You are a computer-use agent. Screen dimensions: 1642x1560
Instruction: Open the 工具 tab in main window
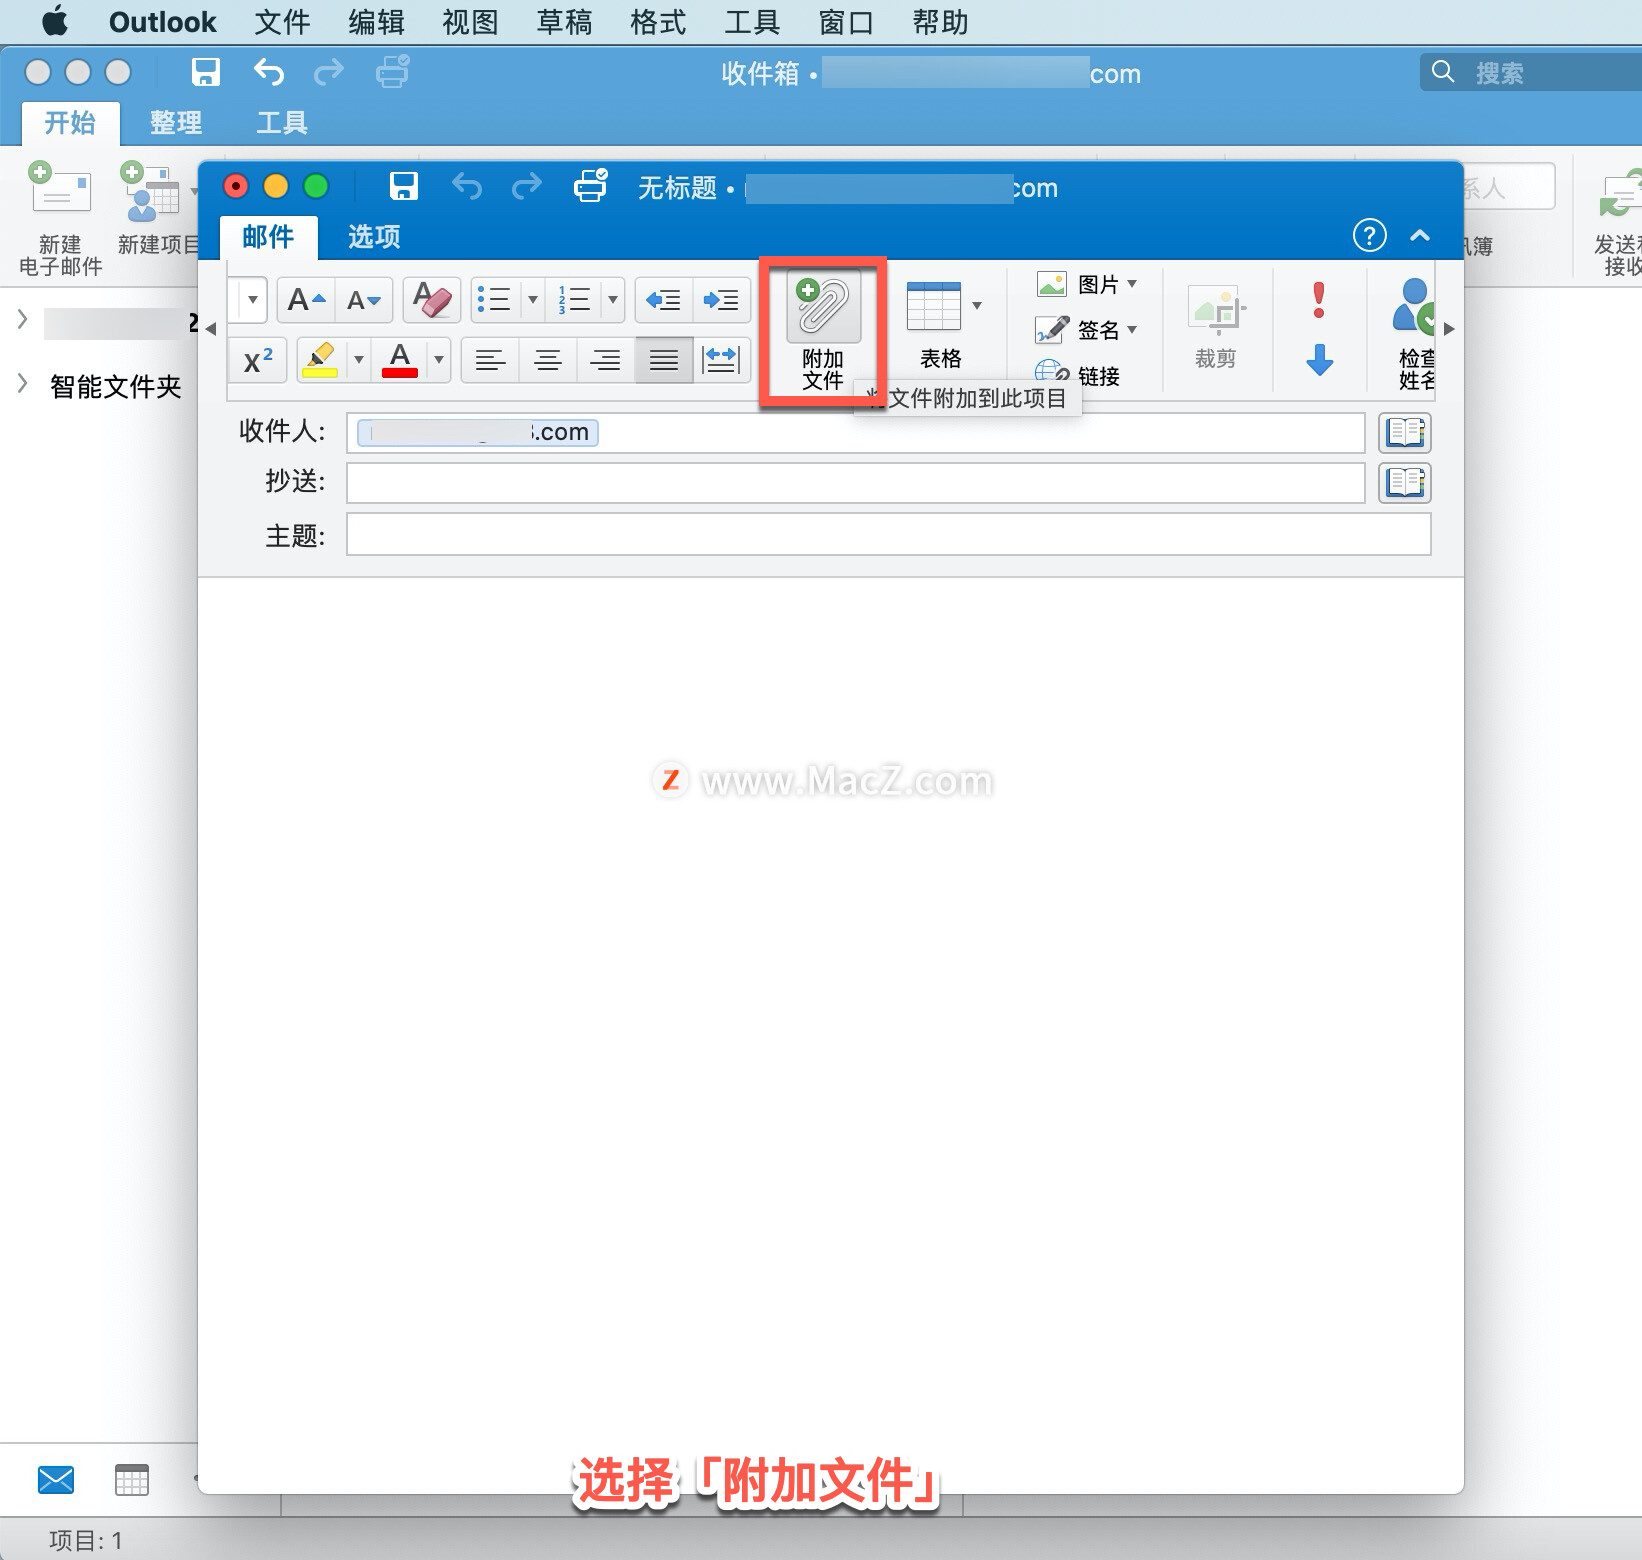[x=282, y=123]
